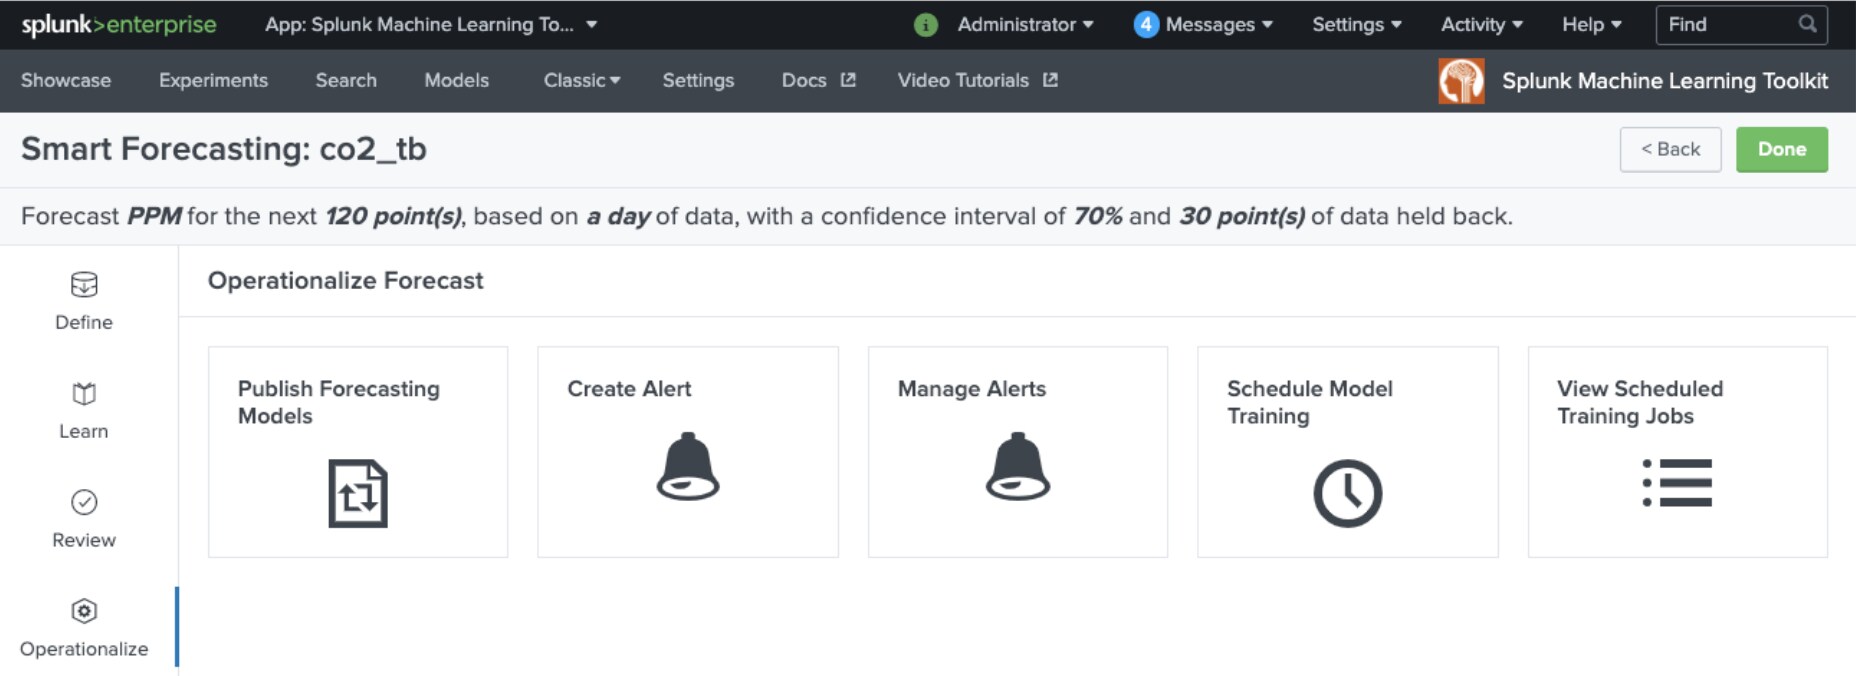Click the Manage Alerts bell icon
Screen dimensions: 1856x676
point(1018,466)
